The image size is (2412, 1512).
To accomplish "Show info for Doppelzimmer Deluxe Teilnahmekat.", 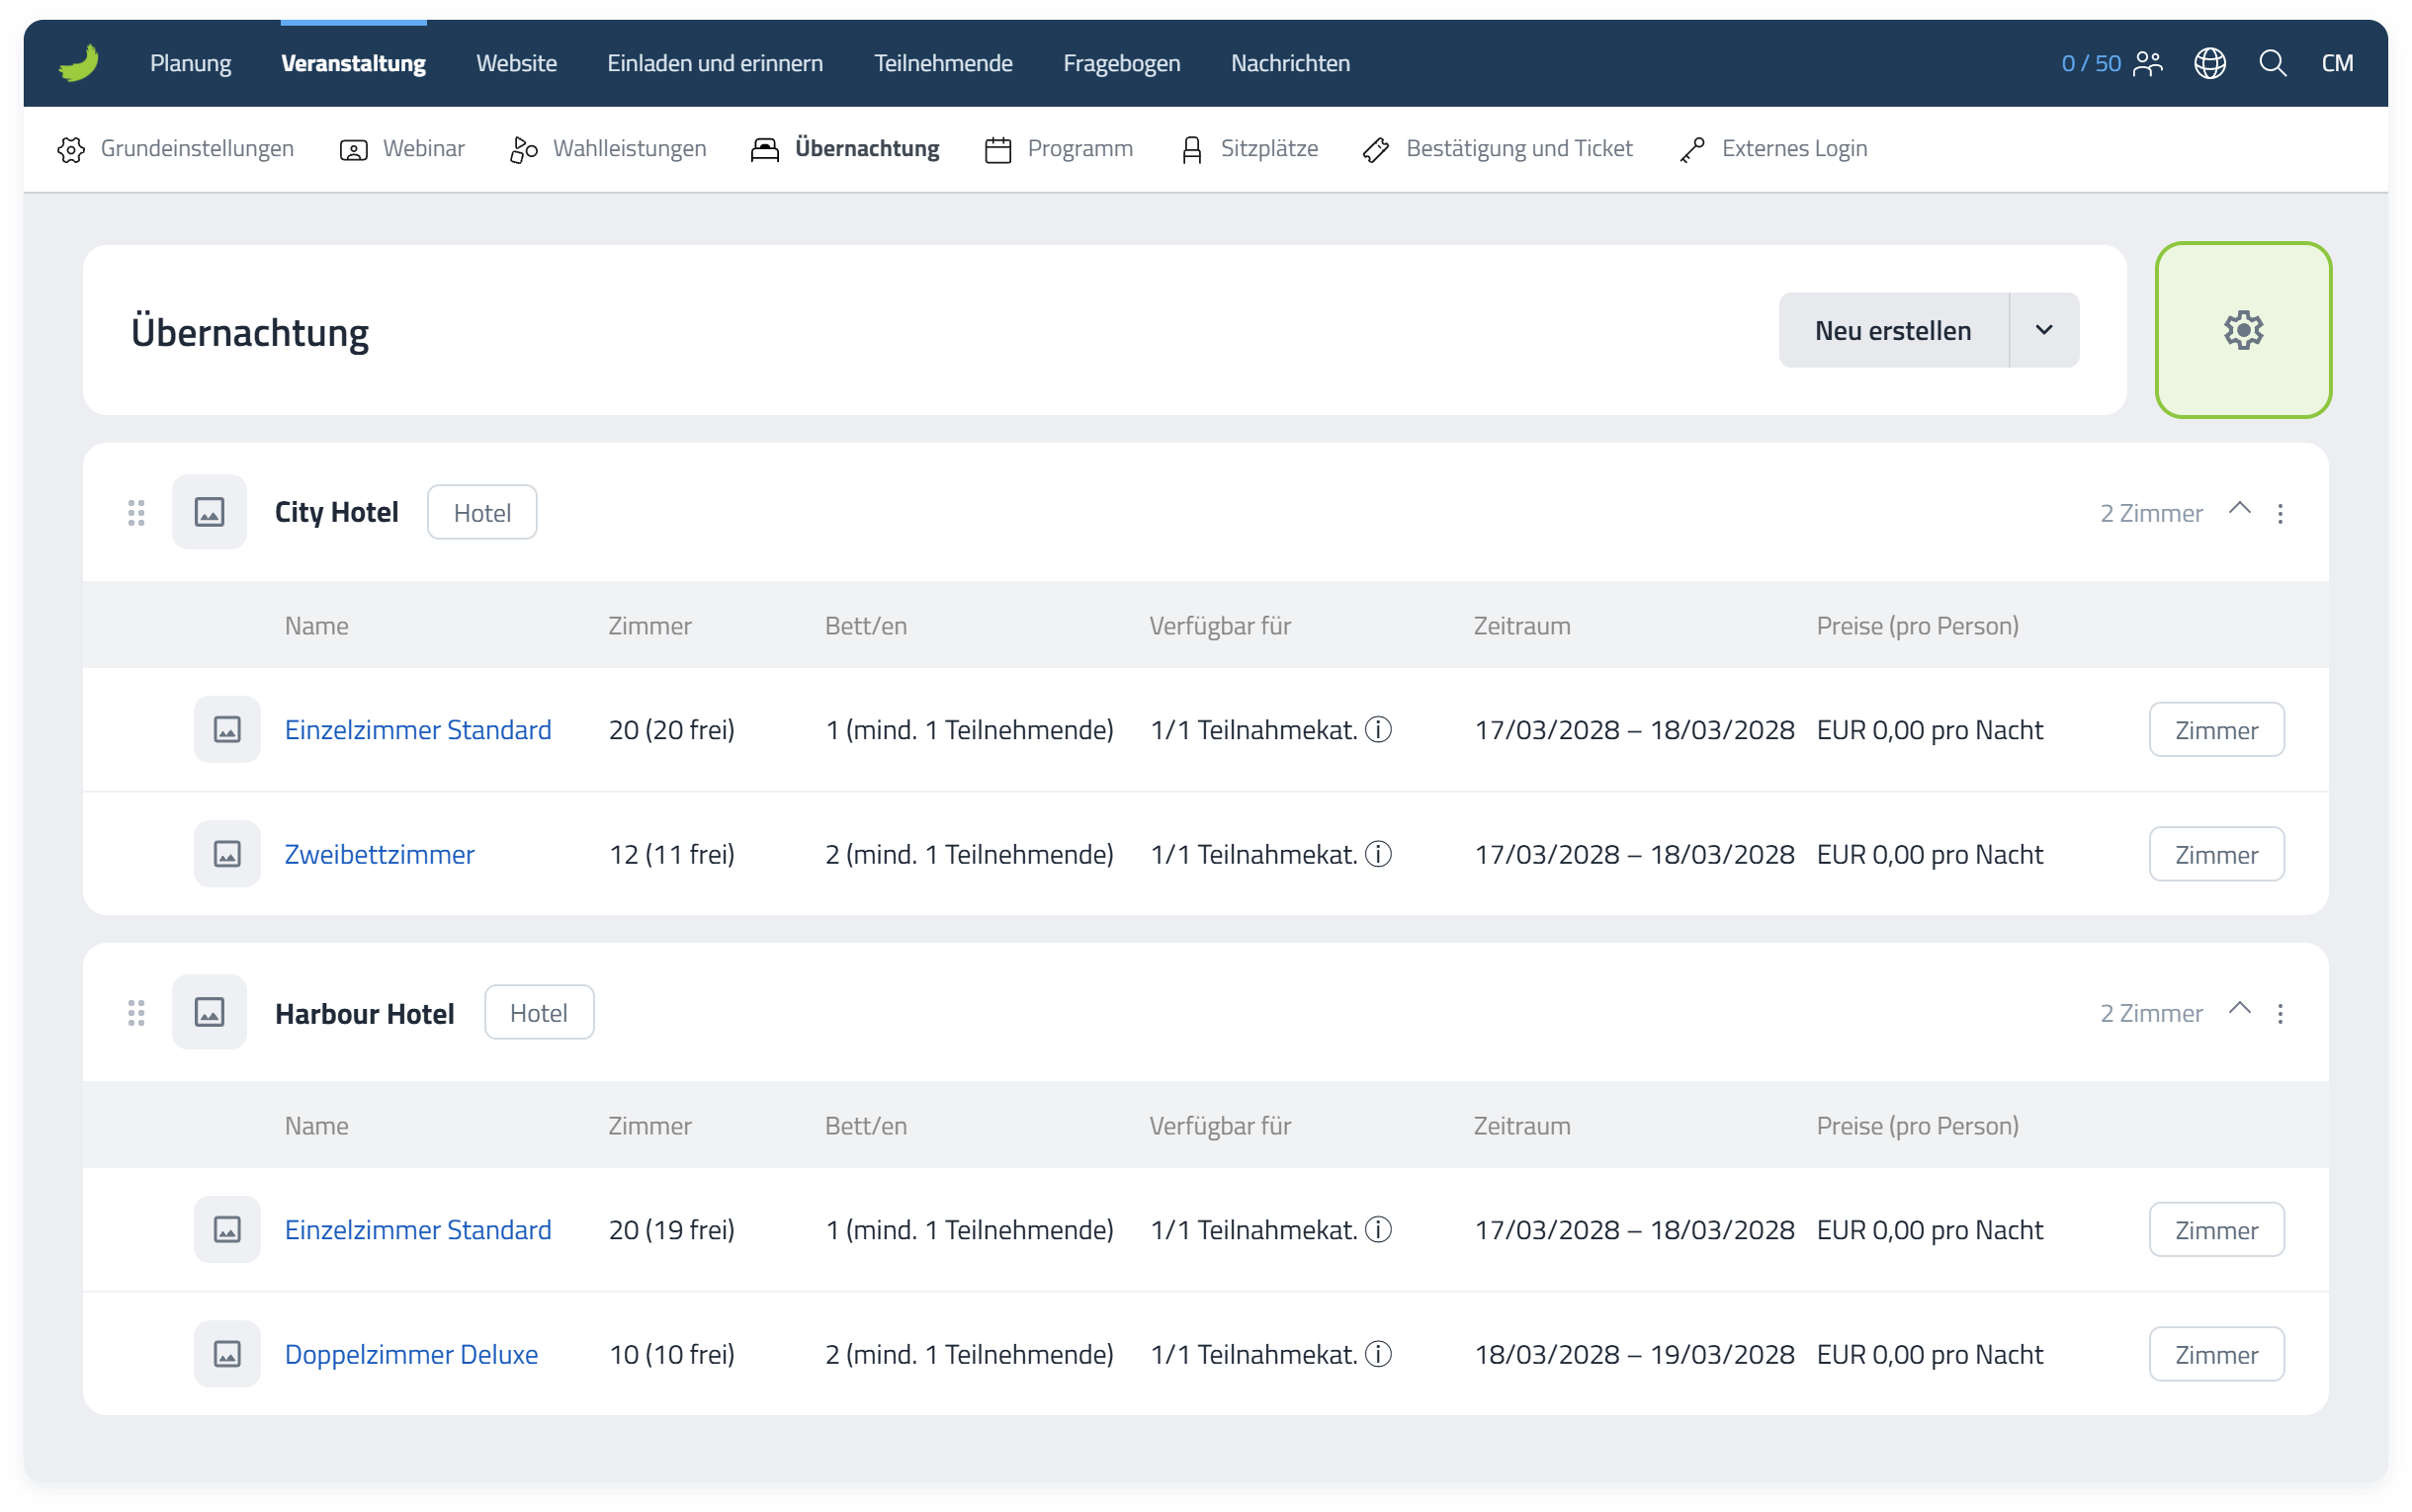I will coord(1378,1354).
